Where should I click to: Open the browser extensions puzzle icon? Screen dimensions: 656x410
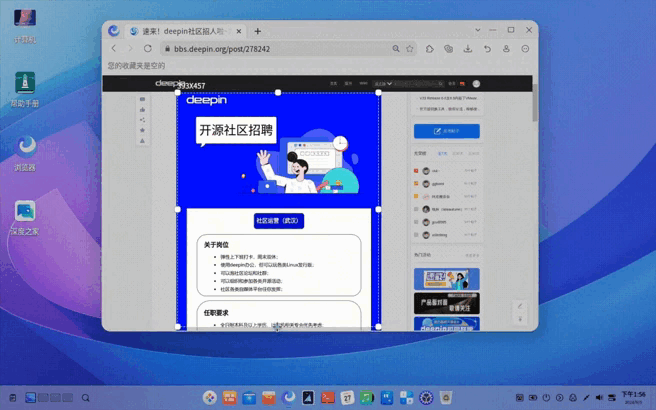point(430,49)
